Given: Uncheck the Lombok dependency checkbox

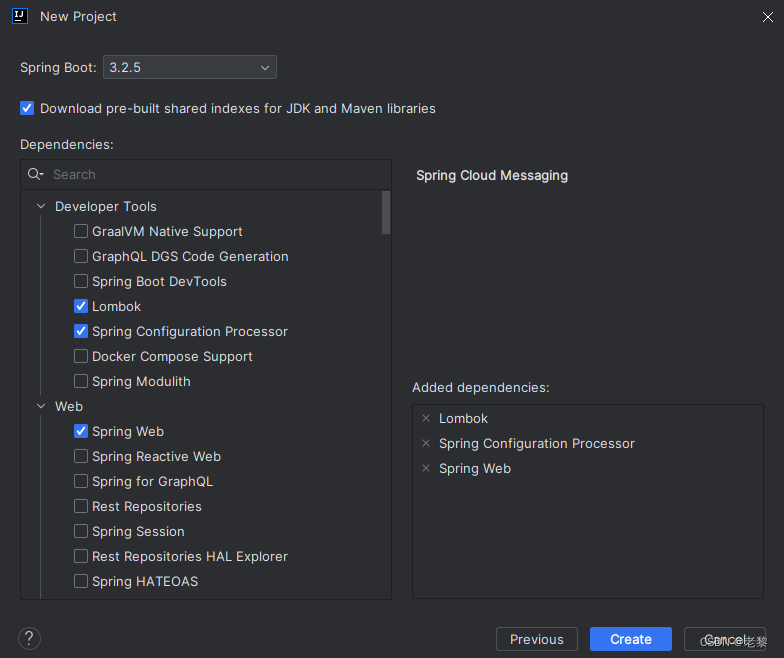Looking at the screenshot, I should pos(80,306).
